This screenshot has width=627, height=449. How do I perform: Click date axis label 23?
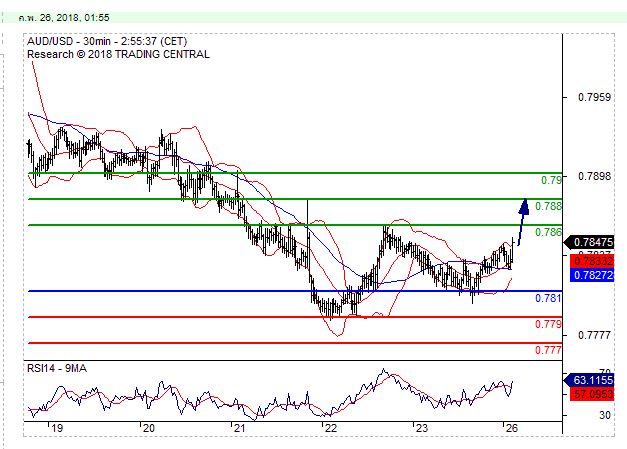coord(421,428)
